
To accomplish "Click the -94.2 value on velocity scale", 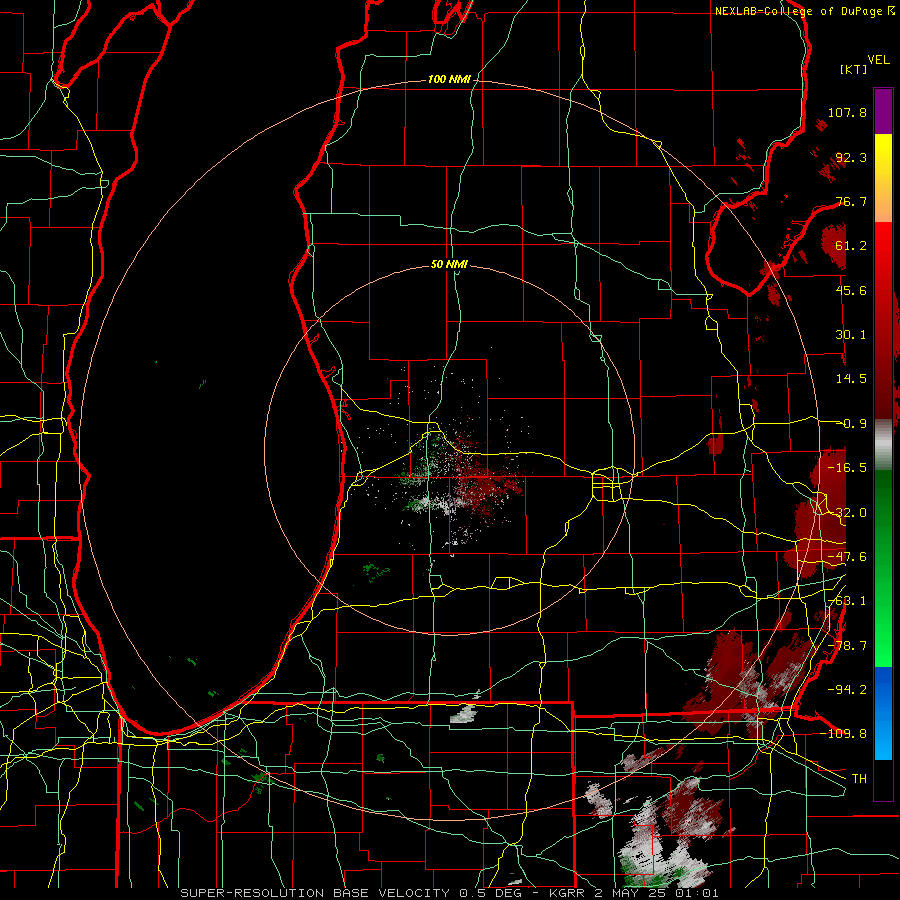I will [x=847, y=690].
